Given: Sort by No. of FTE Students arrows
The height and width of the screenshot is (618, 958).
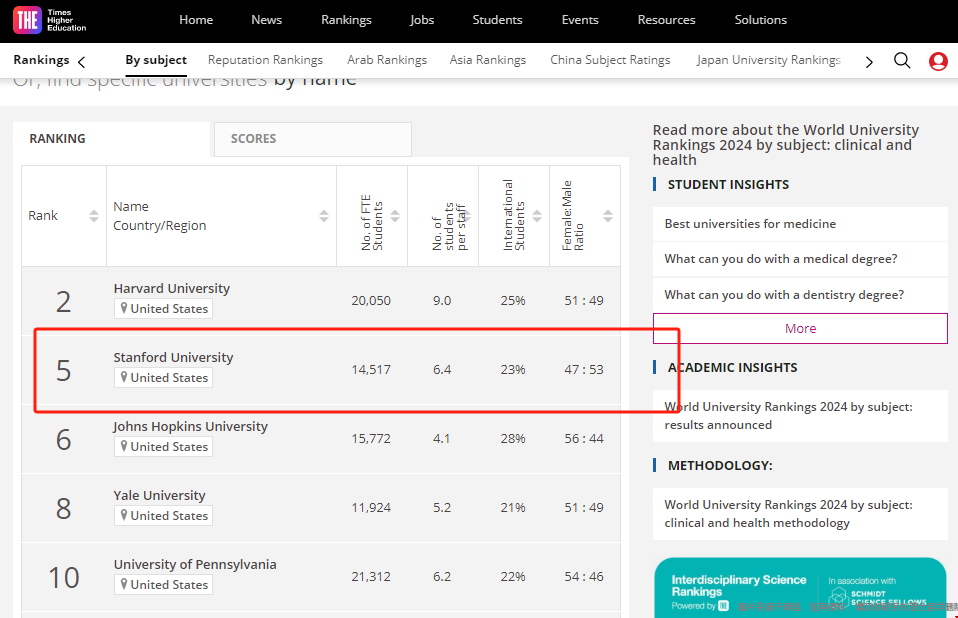Looking at the screenshot, I should coord(395,216).
